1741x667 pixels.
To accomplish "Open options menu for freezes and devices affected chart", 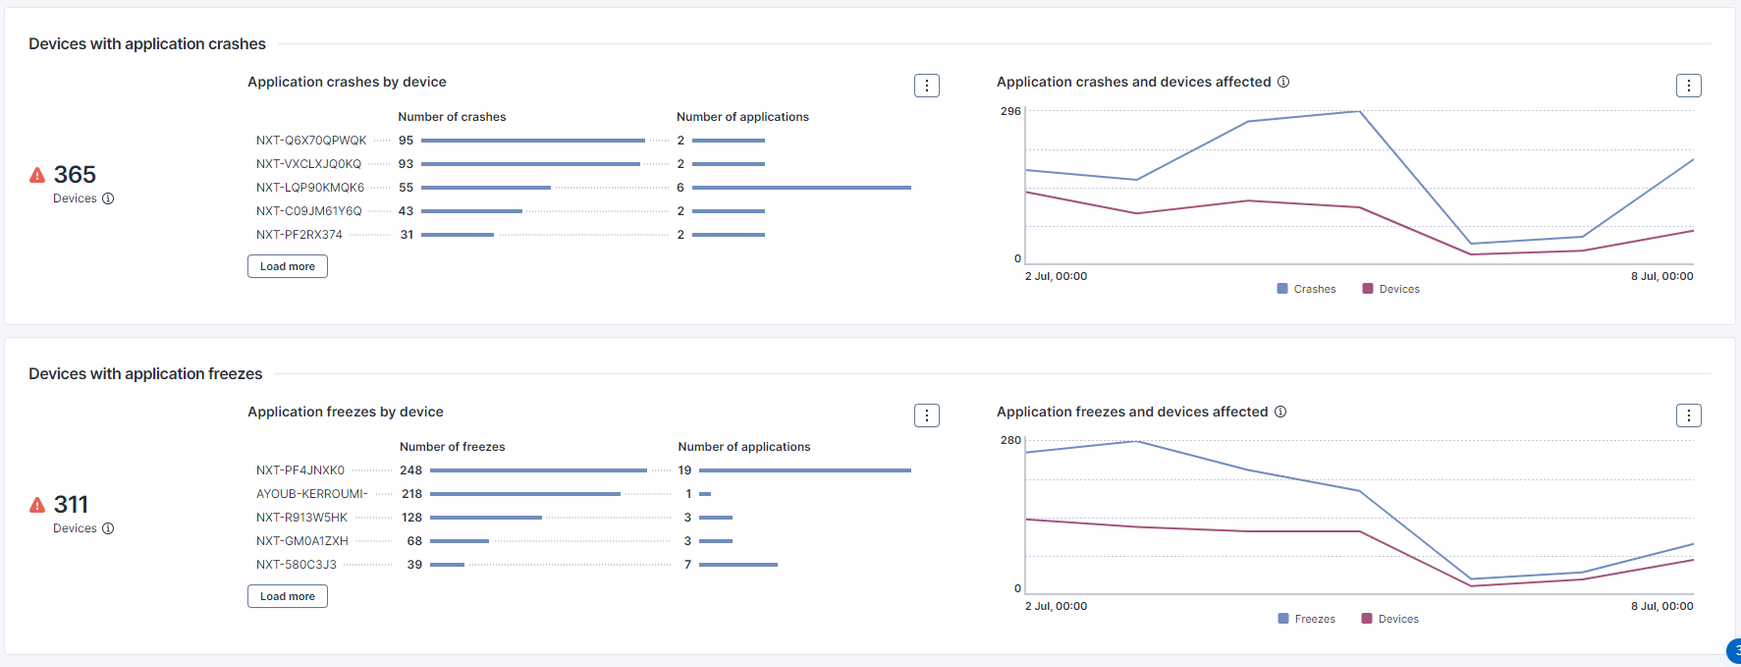I will coord(1688,416).
